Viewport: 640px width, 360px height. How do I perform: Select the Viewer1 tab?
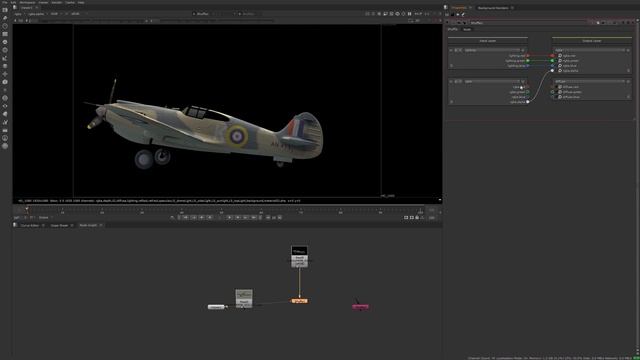(x=27, y=7)
